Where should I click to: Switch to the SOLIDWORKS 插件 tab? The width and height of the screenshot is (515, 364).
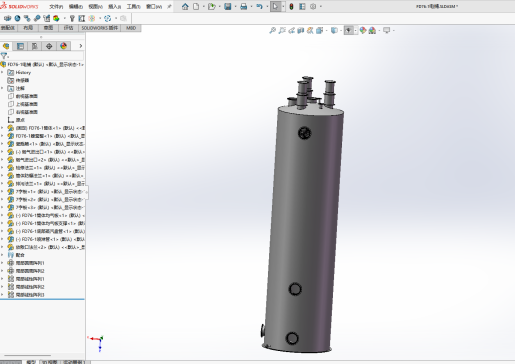coord(100,28)
